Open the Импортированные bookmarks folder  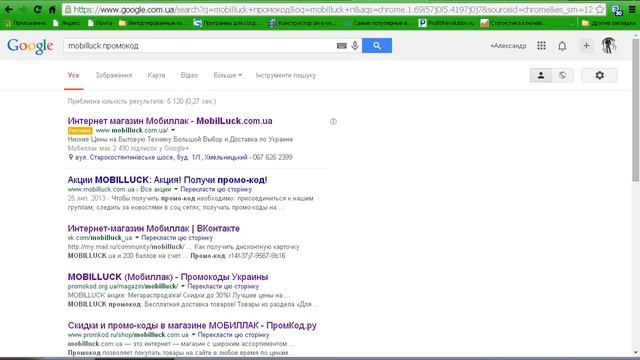(x=152, y=23)
